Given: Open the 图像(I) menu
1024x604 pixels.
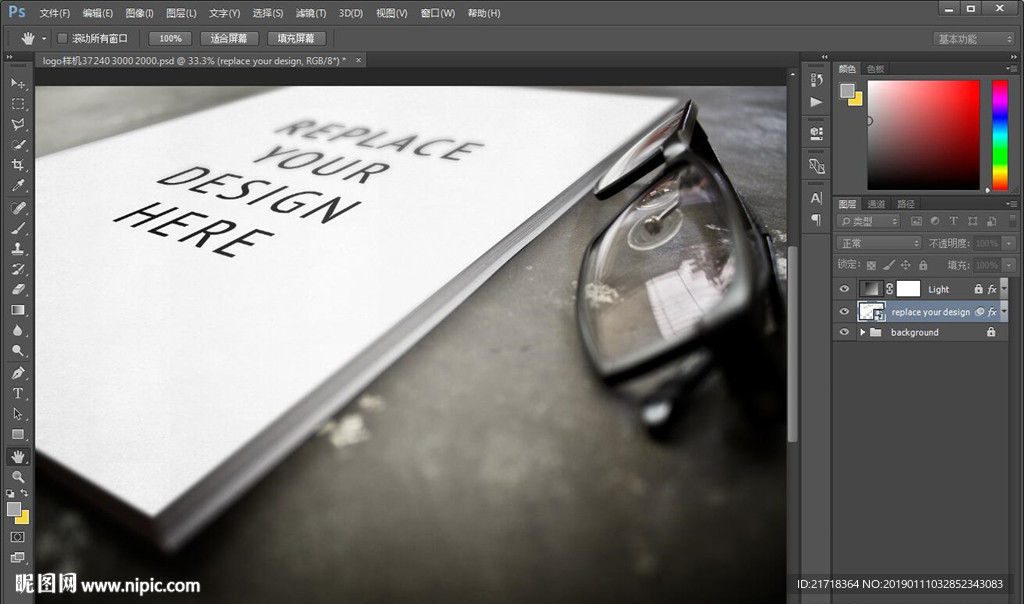Looking at the screenshot, I should [x=139, y=13].
